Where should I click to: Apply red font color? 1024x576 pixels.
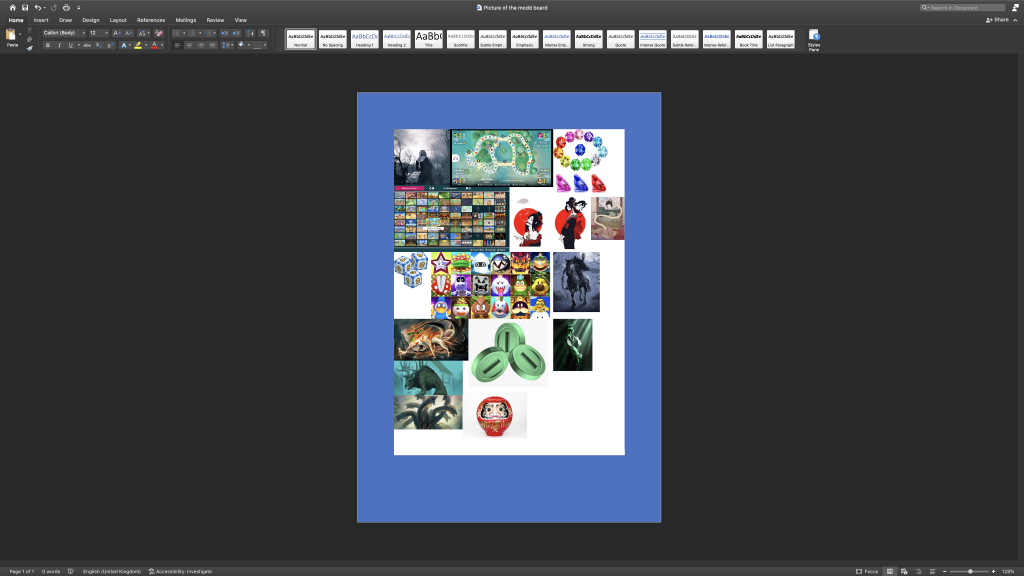pos(154,45)
